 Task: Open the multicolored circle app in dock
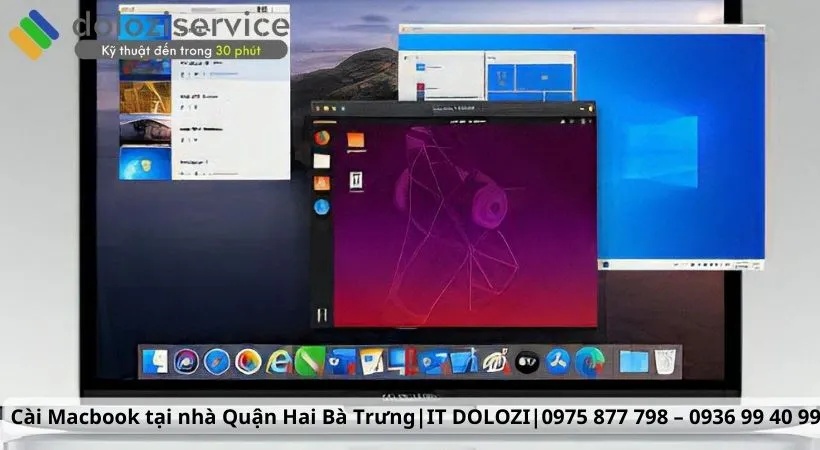tap(248, 362)
